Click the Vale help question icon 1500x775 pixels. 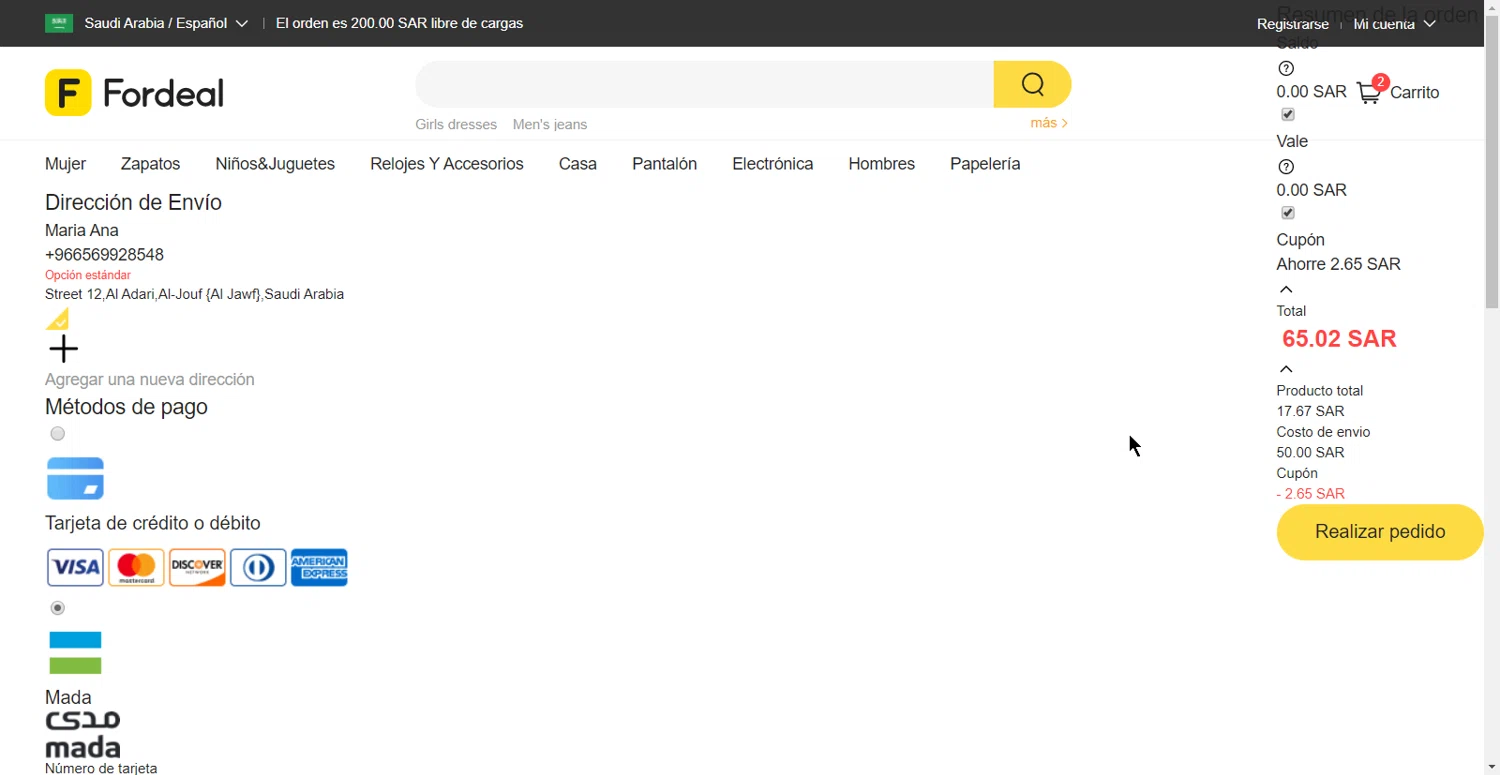[x=1286, y=167]
